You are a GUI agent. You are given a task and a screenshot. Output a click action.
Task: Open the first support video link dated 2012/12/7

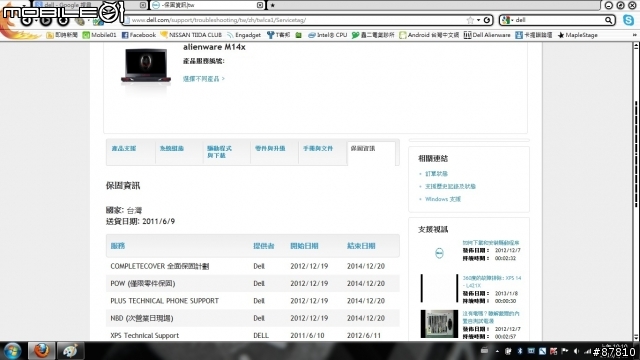point(491,243)
